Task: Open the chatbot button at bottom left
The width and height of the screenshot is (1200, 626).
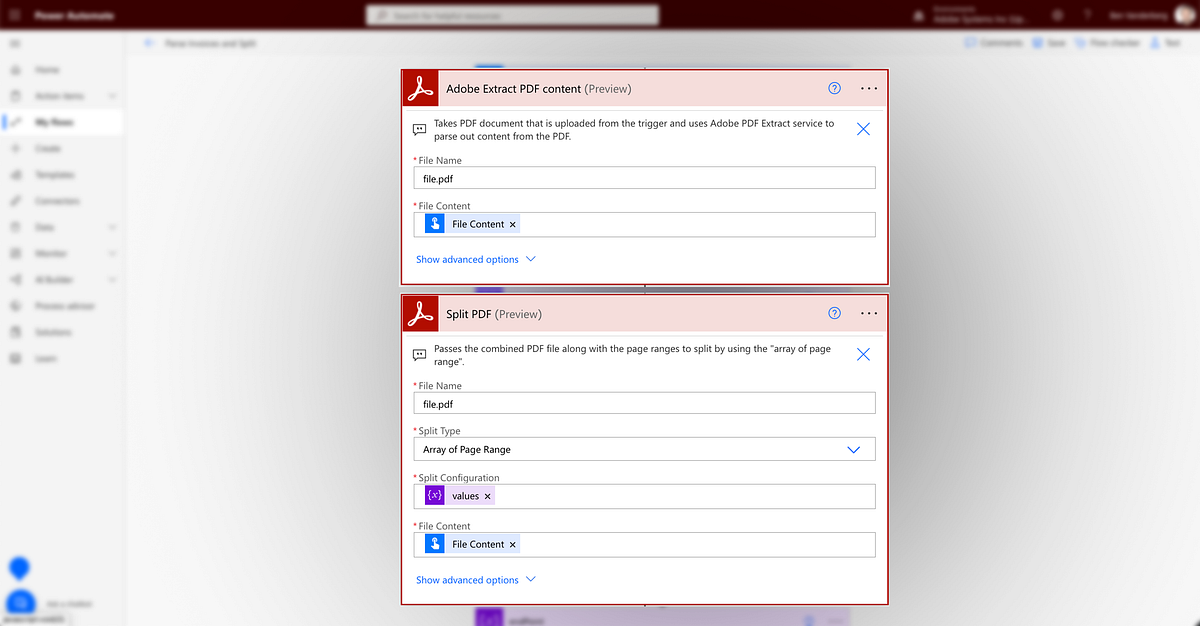Action: (x=19, y=603)
